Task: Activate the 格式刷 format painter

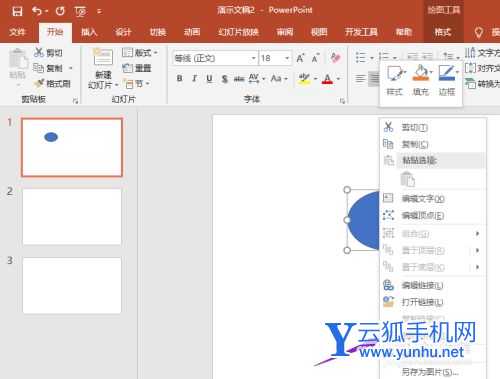Action: pos(53,83)
